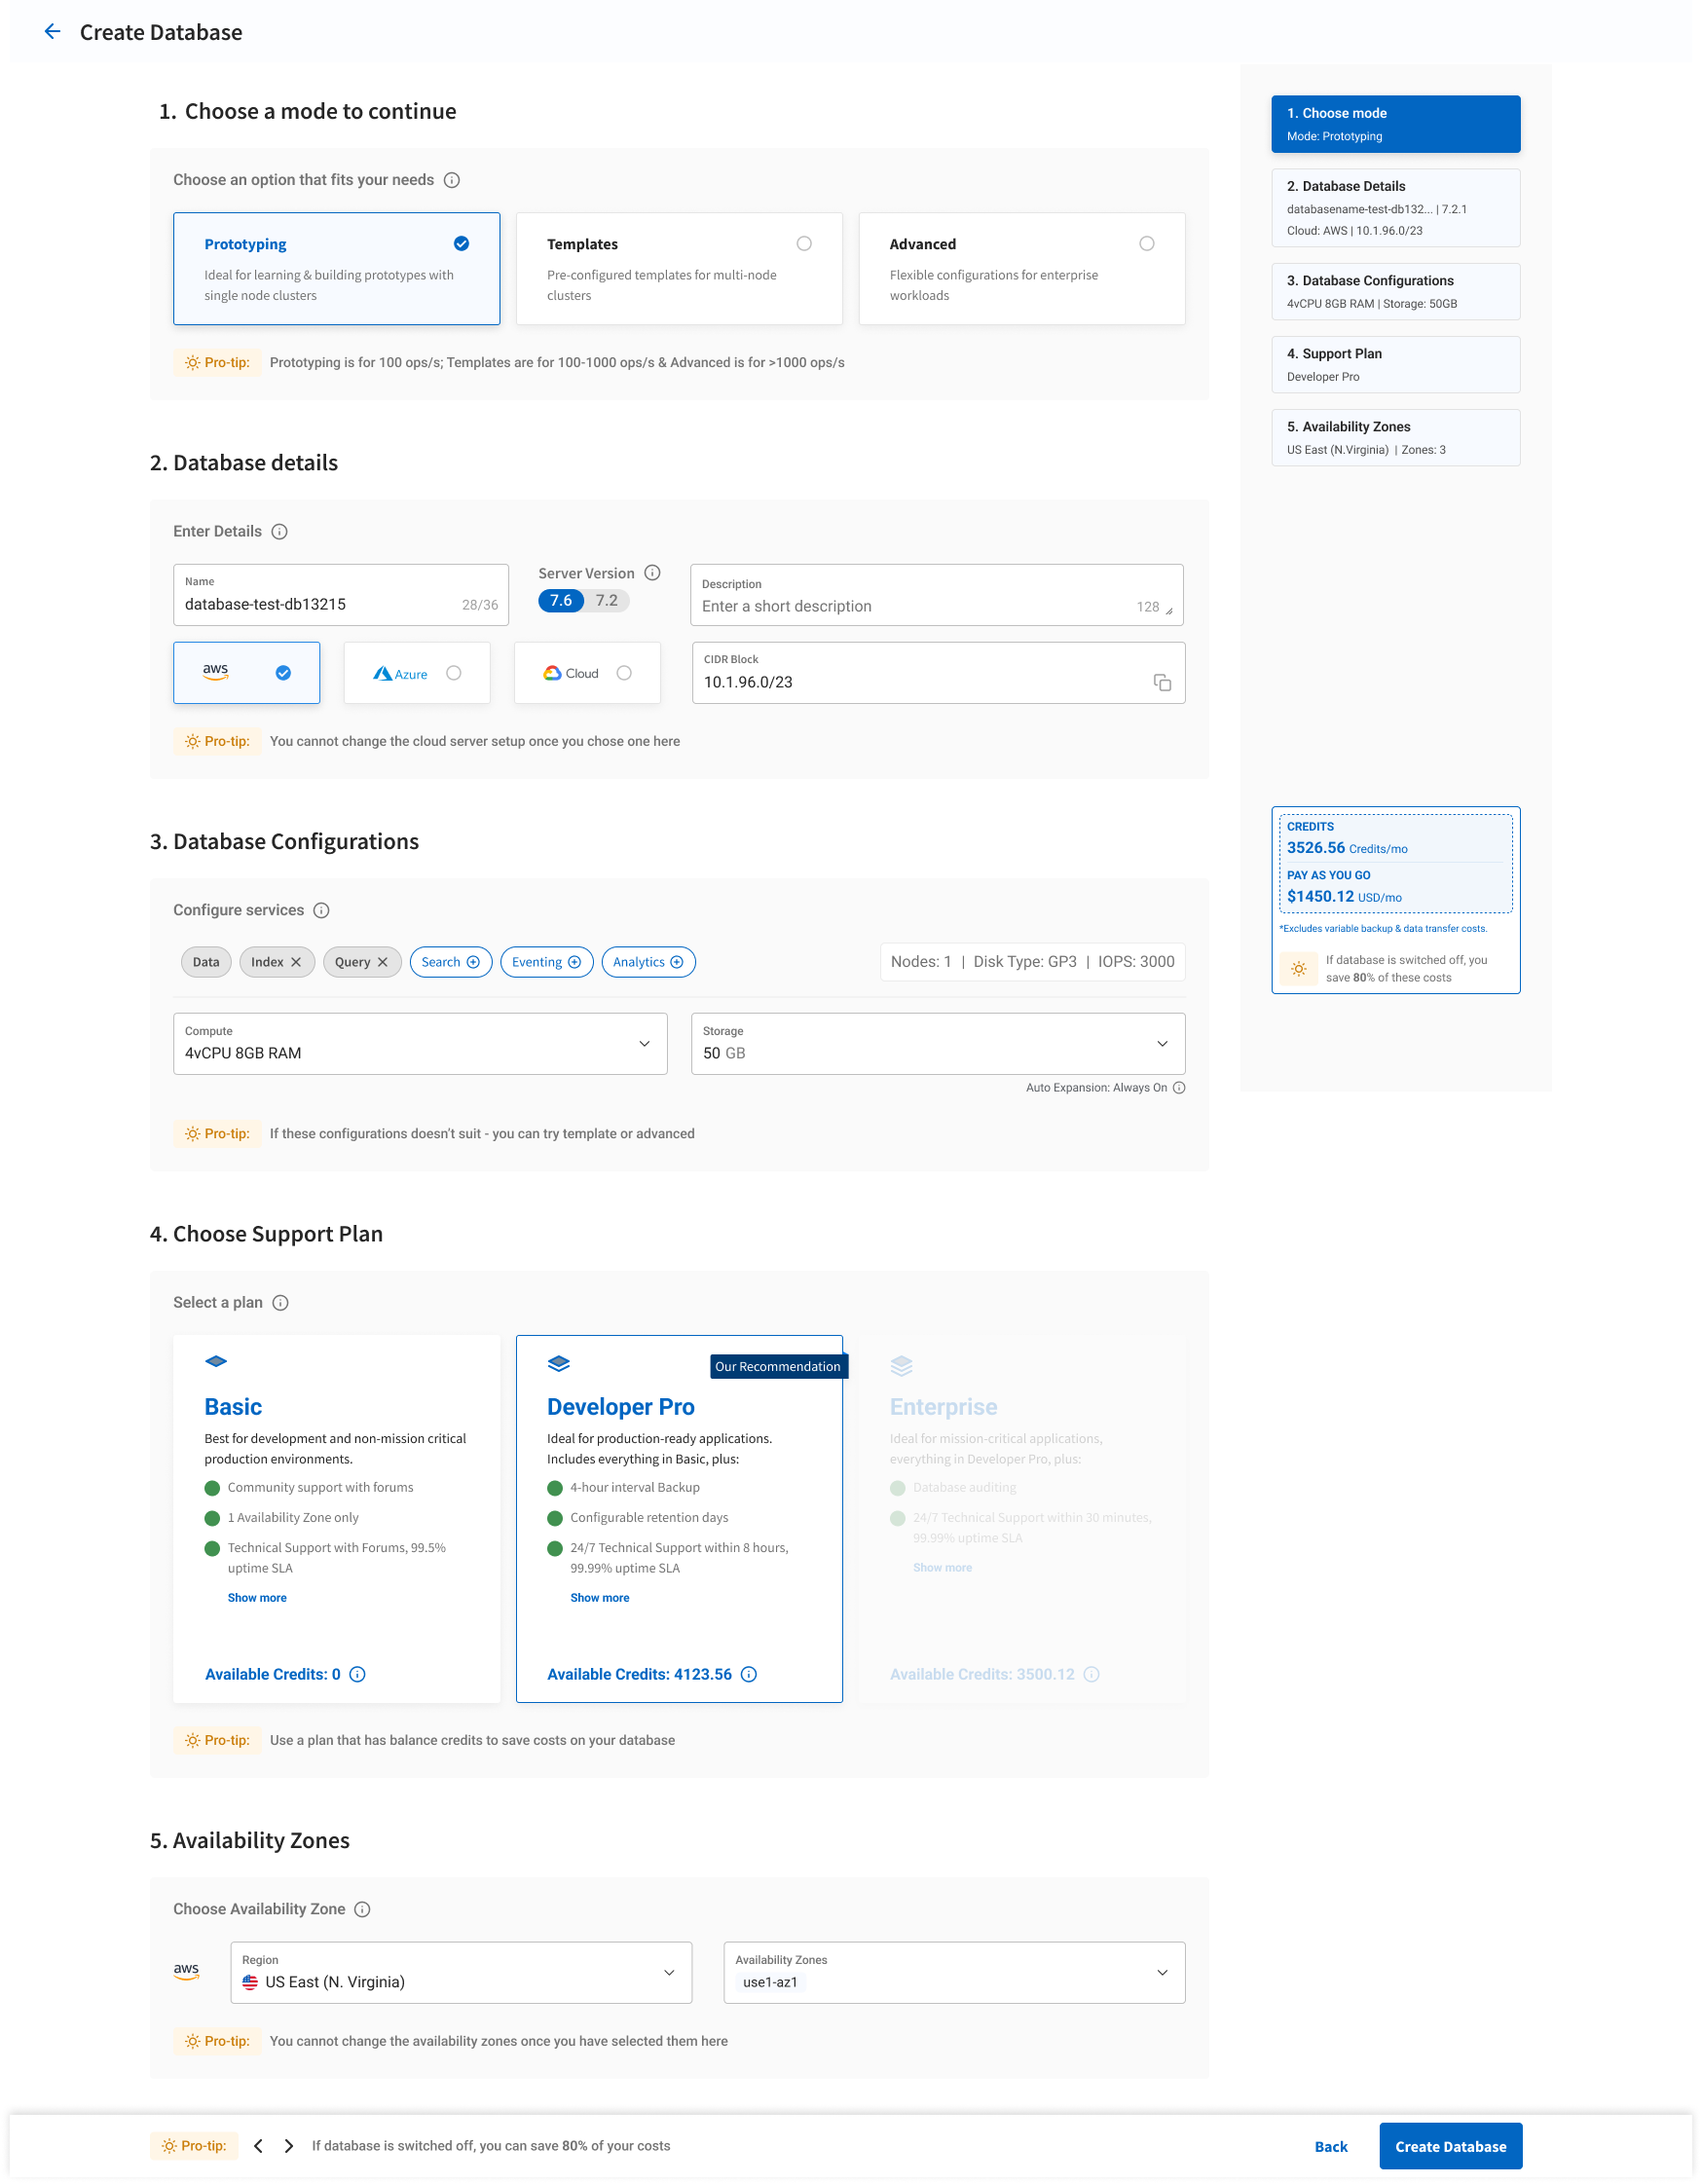Switch Server Version to 7.2
The height and width of the screenshot is (2184, 1702).
pos(605,600)
